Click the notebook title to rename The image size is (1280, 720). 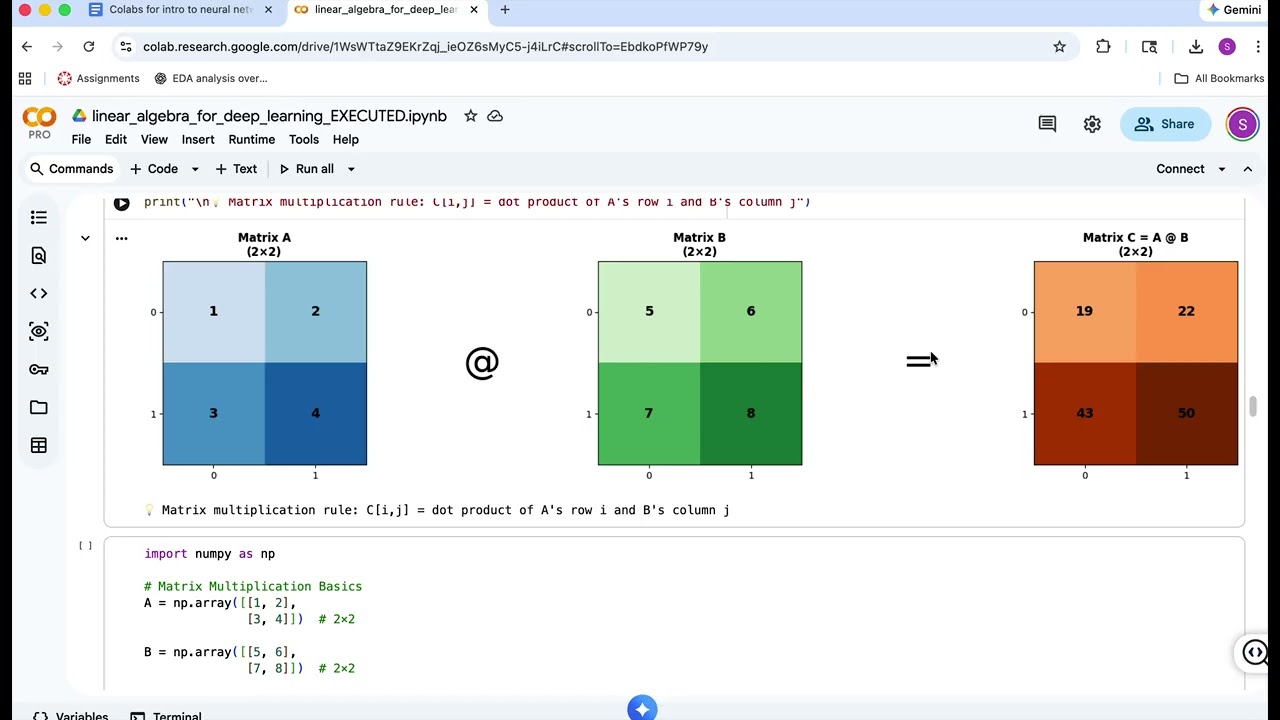click(x=269, y=116)
